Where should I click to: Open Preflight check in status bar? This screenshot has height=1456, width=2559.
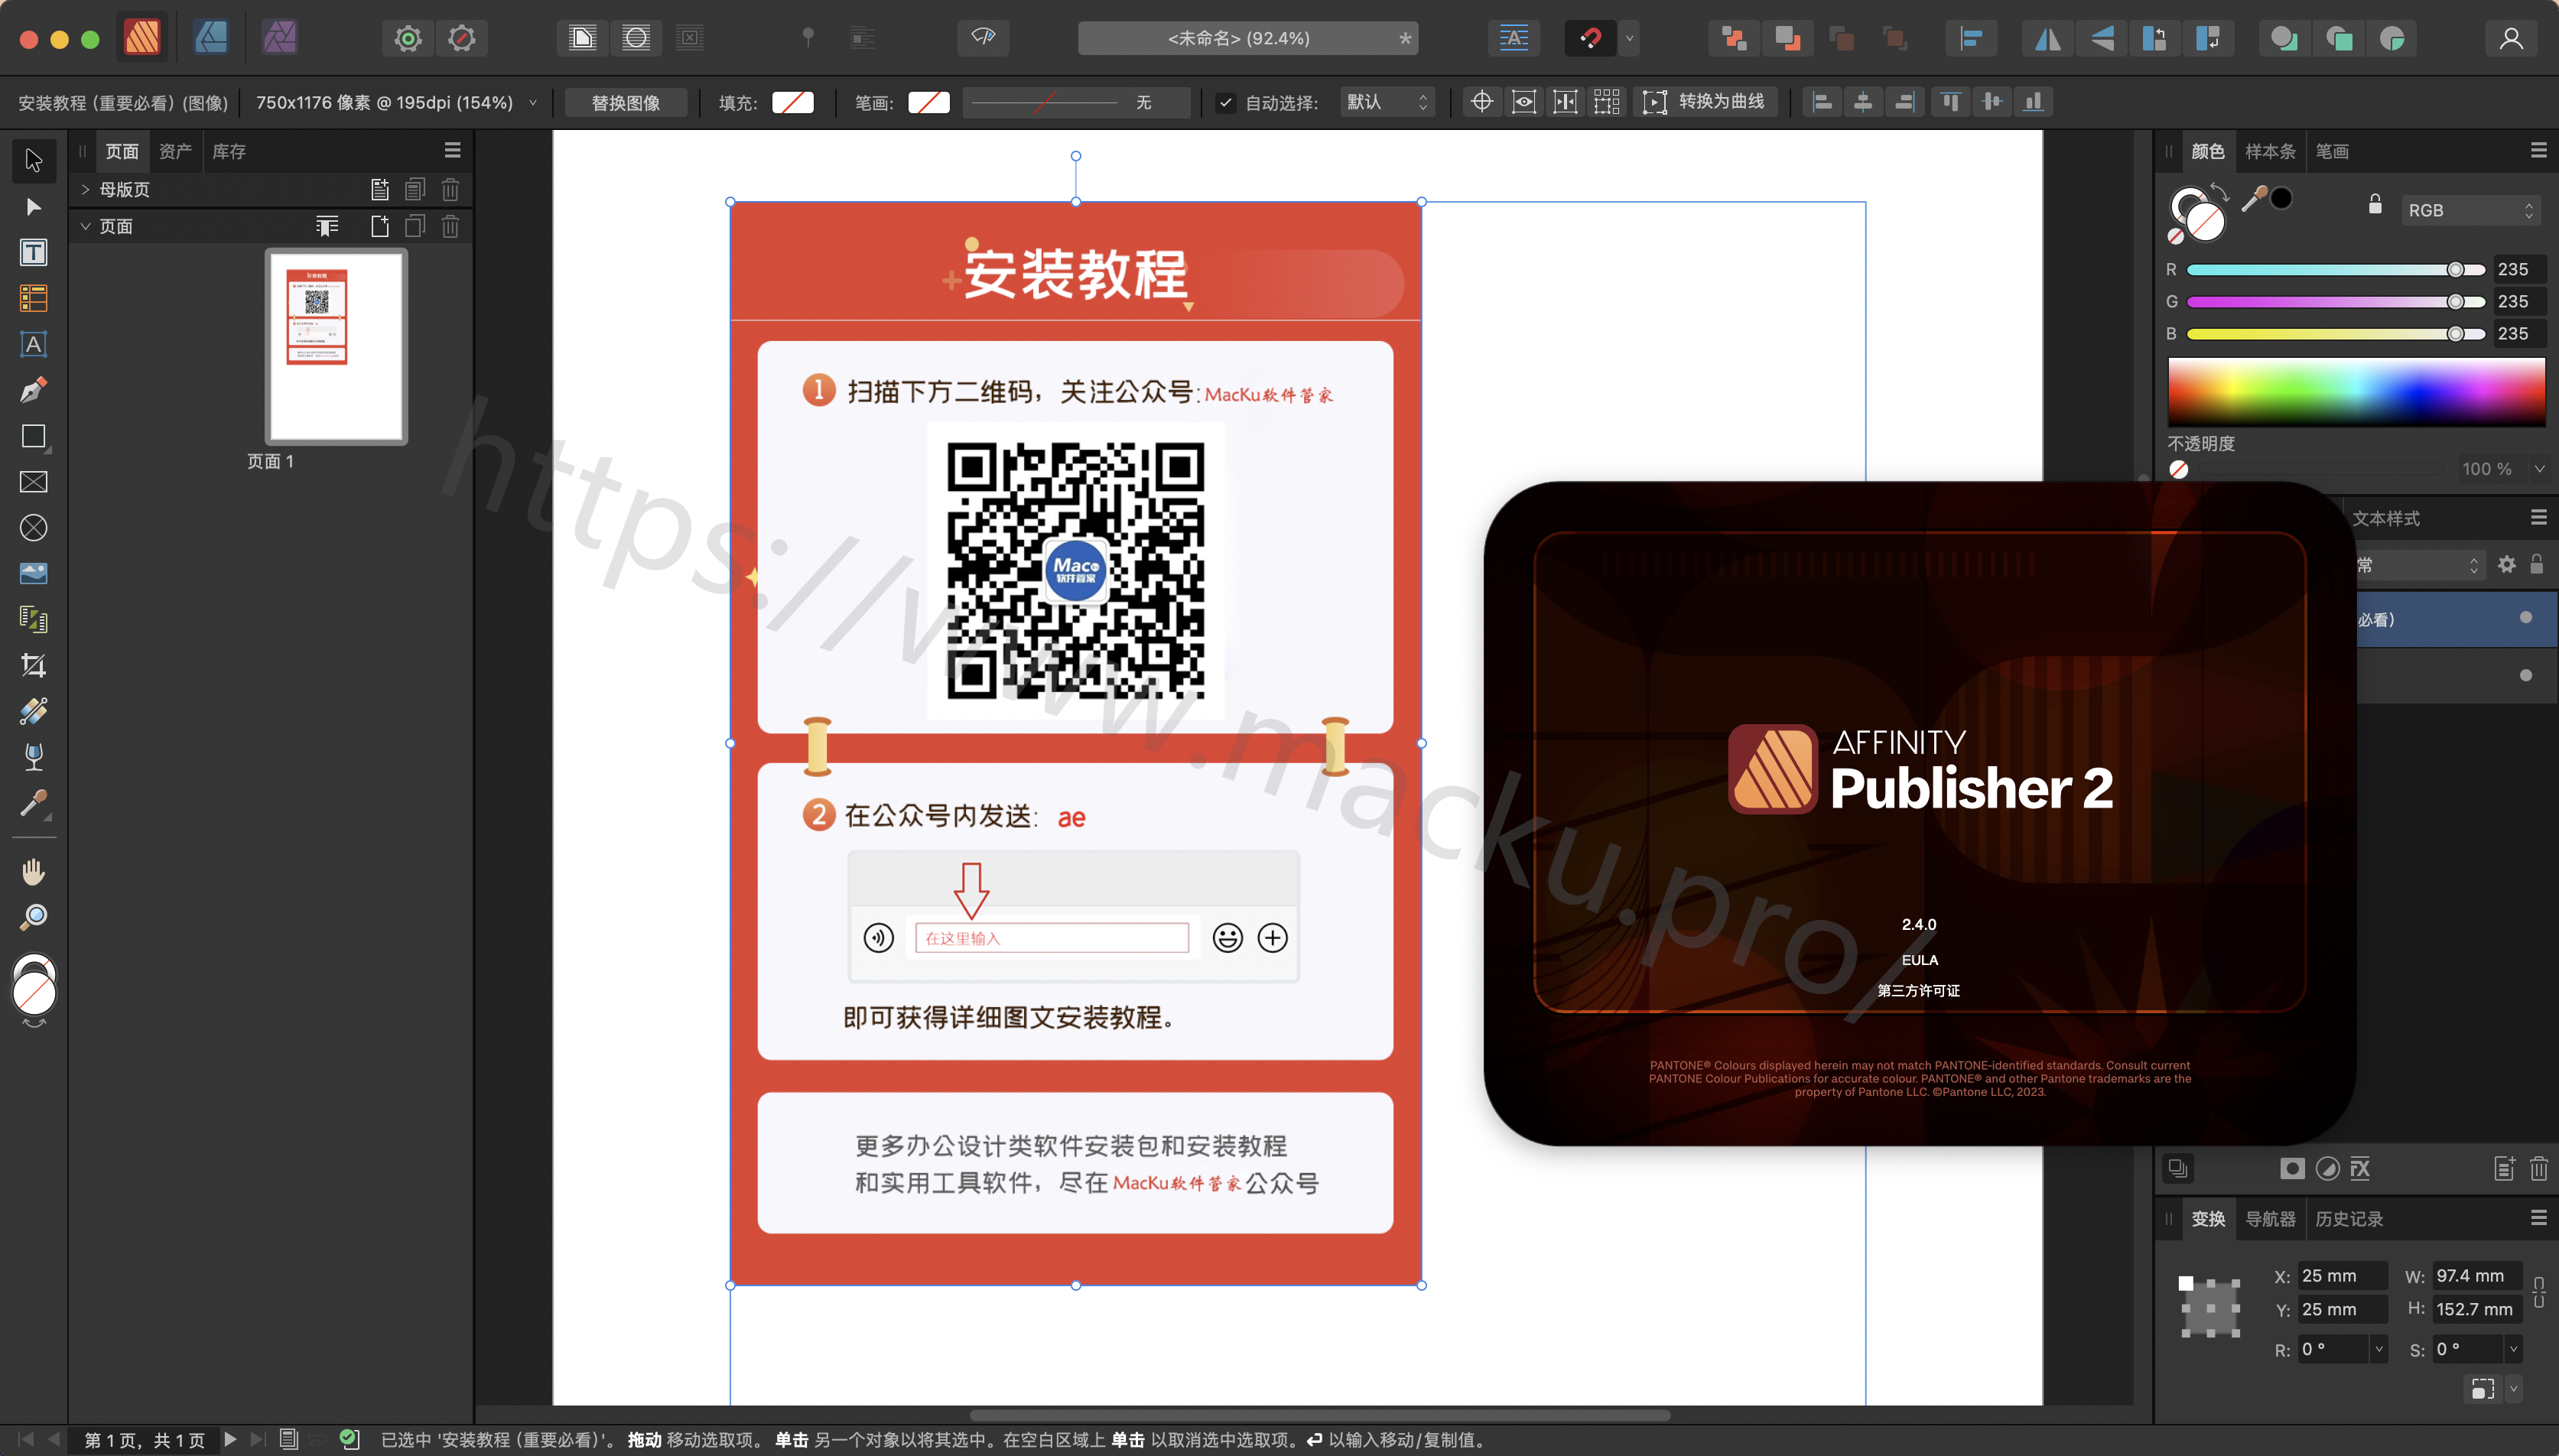[349, 1439]
